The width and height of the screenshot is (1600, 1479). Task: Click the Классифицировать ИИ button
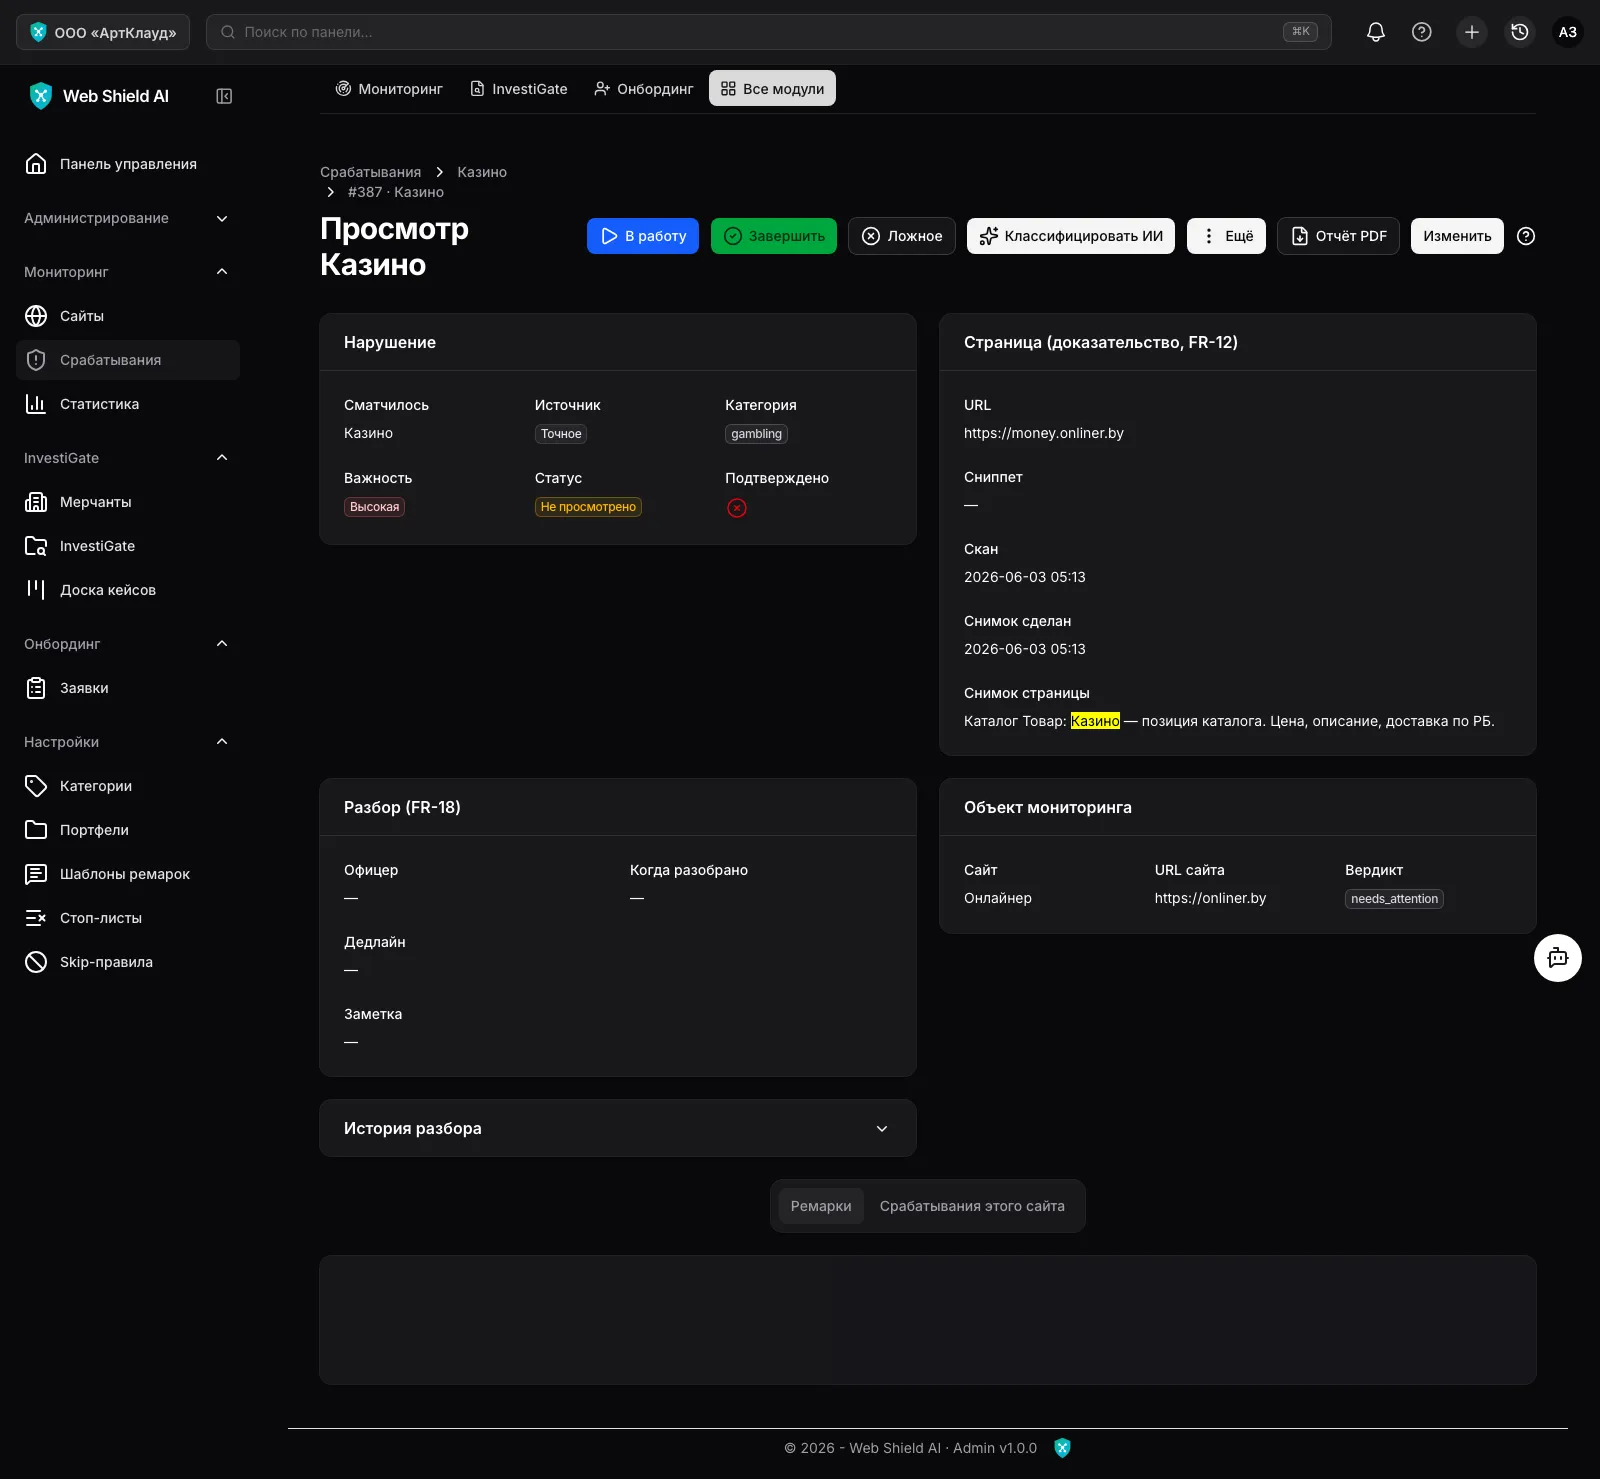pos(1071,236)
